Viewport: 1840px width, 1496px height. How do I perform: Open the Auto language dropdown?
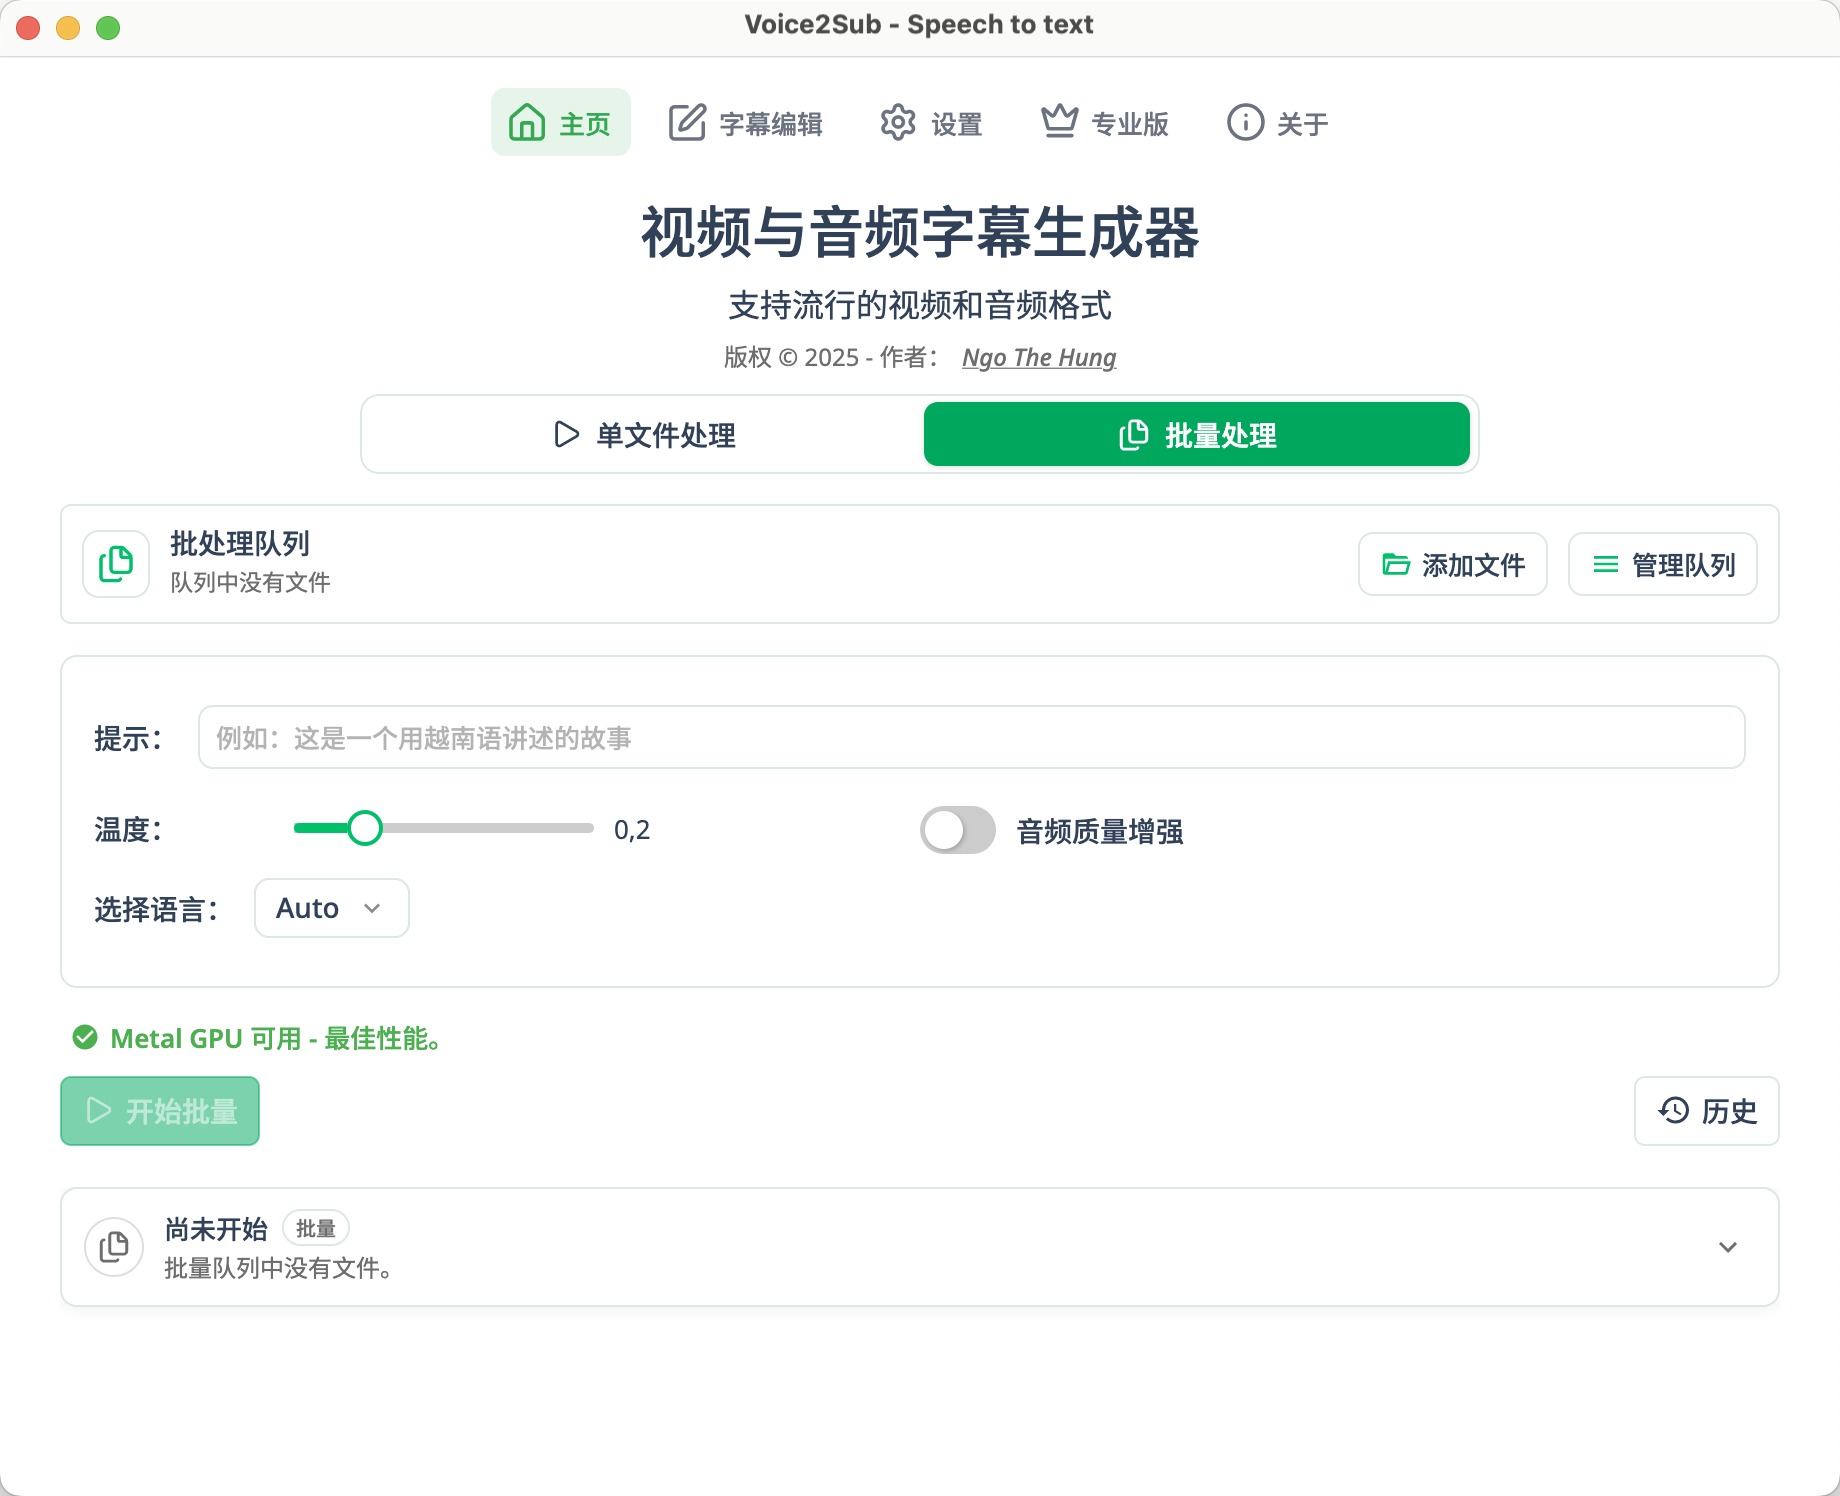[331, 908]
